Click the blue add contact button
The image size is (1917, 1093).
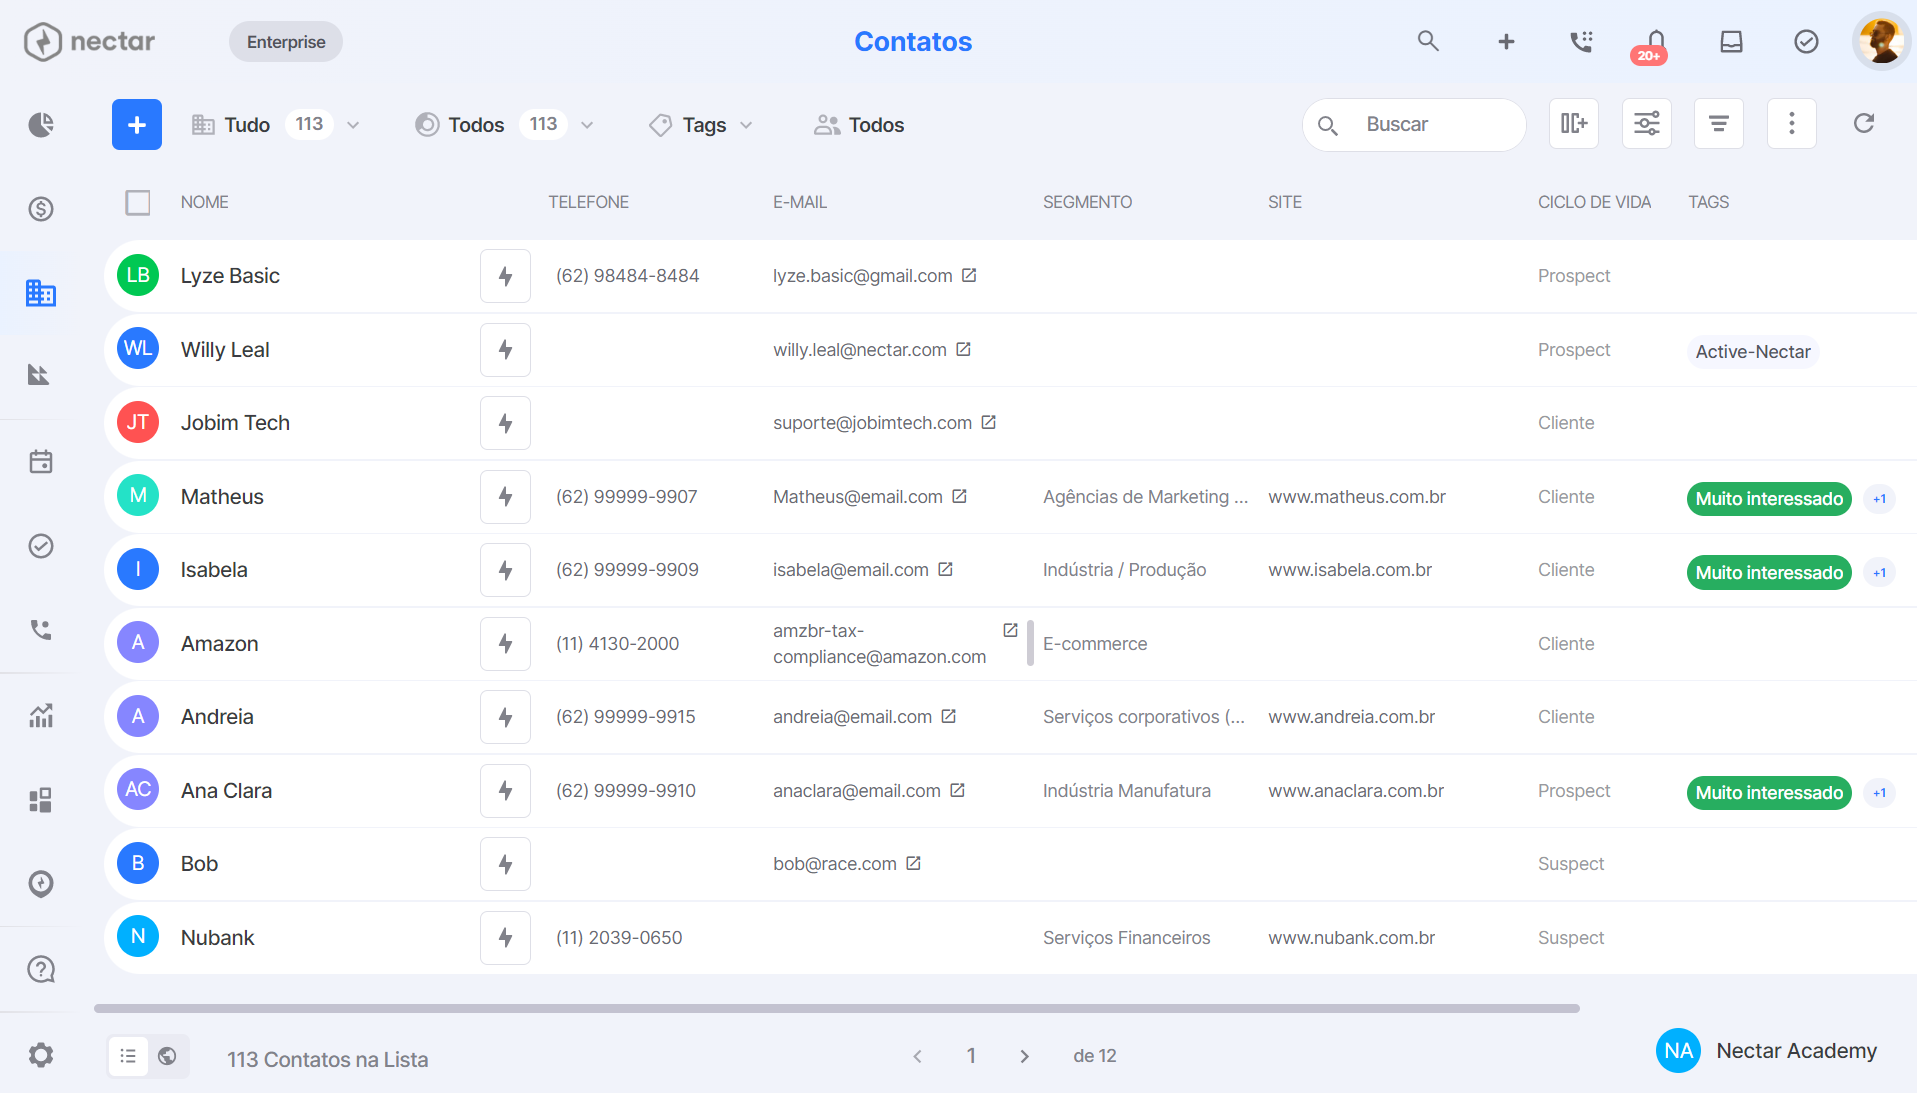[x=137, y=125]
